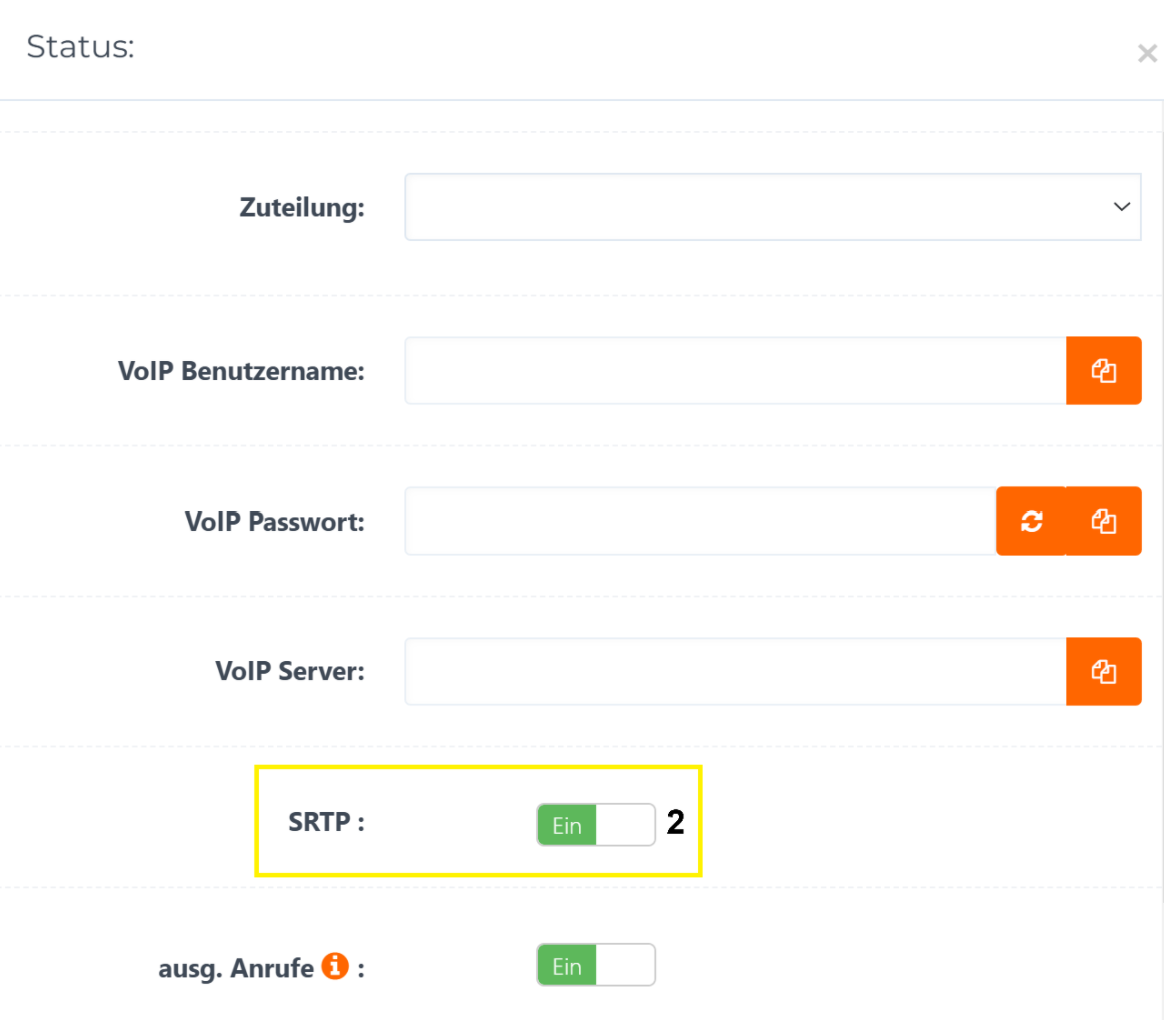Focus the VoIP Server field
Viewport: 1164px width, 1020px height.
coord(736,671)
